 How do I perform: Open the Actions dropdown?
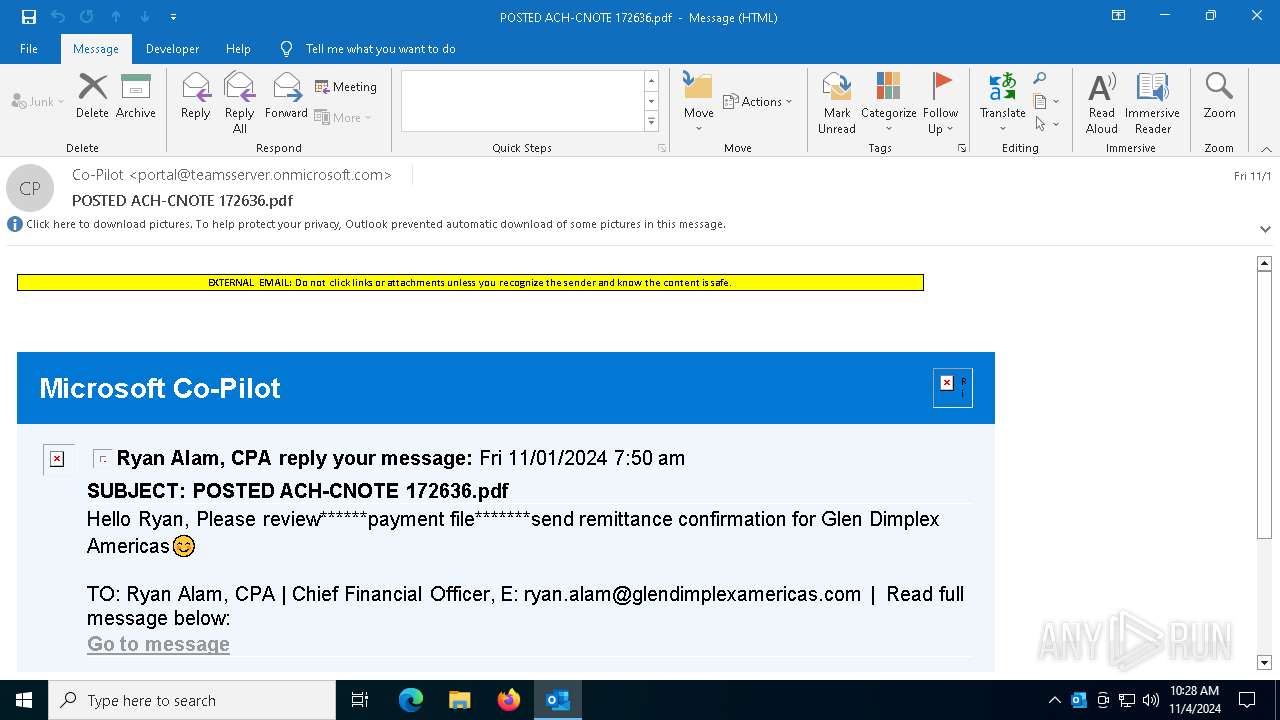(x=757, y=102)
